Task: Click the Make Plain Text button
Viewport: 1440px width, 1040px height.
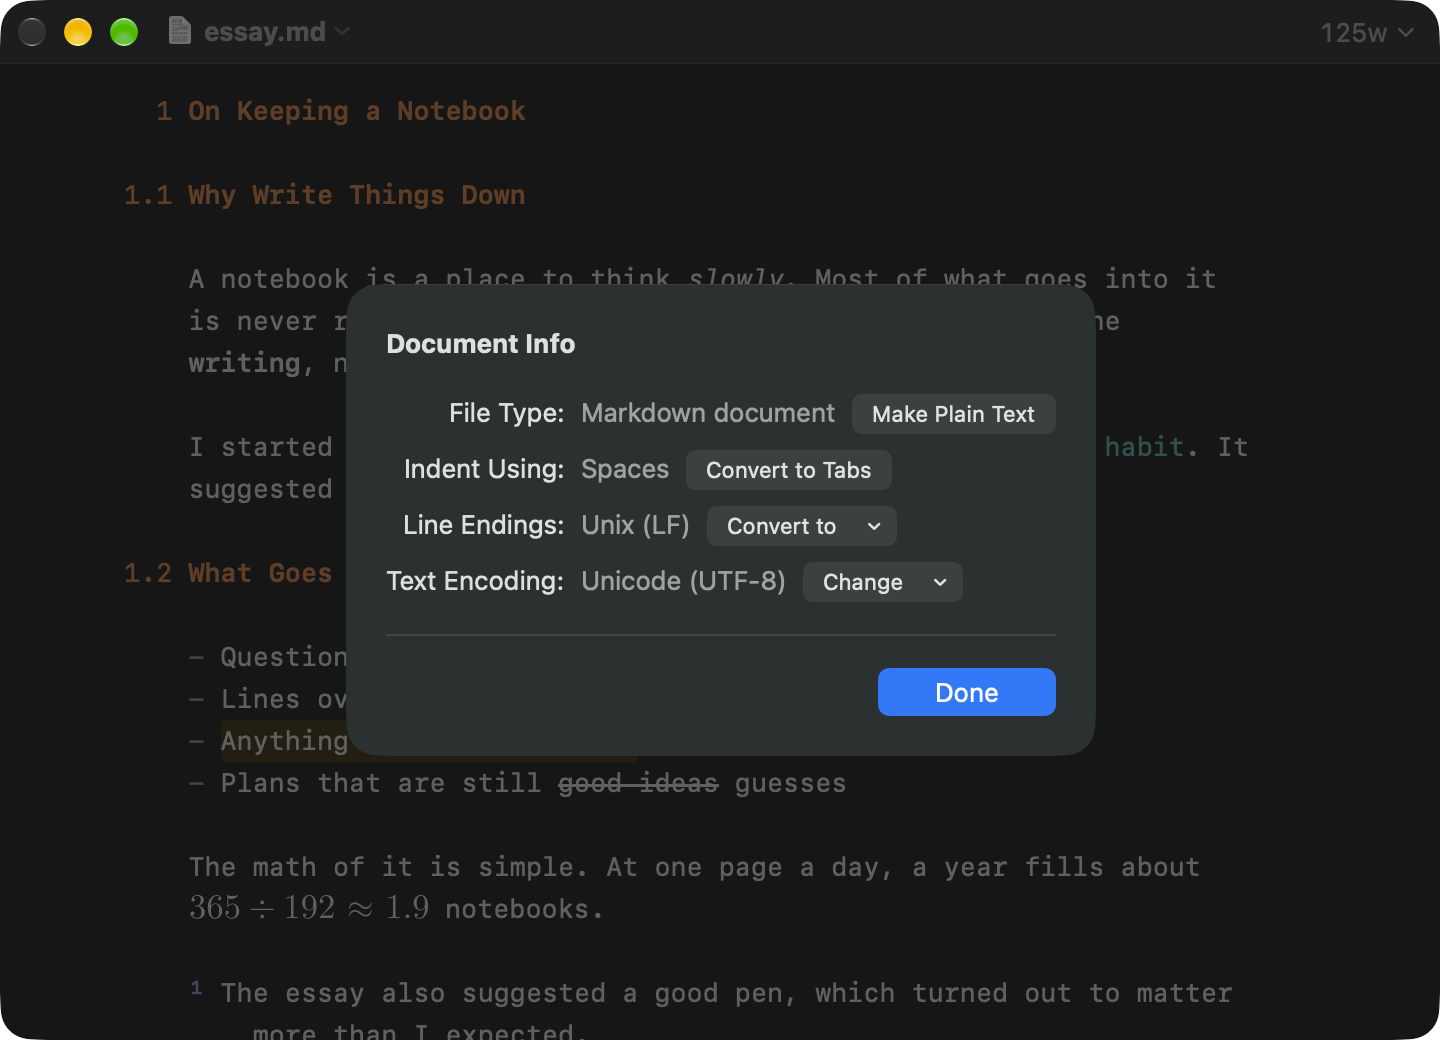Action: click(x=953, y=414)
